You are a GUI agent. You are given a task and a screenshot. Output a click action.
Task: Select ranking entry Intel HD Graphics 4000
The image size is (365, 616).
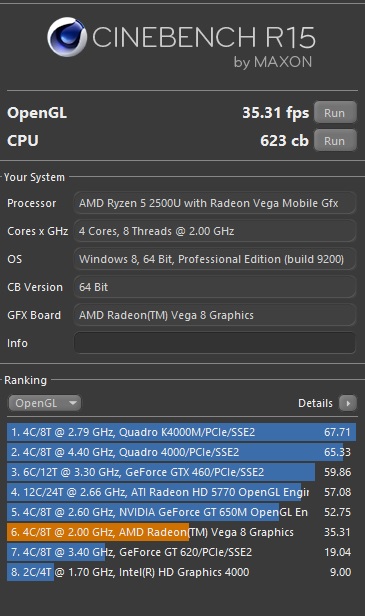(182, 572)
